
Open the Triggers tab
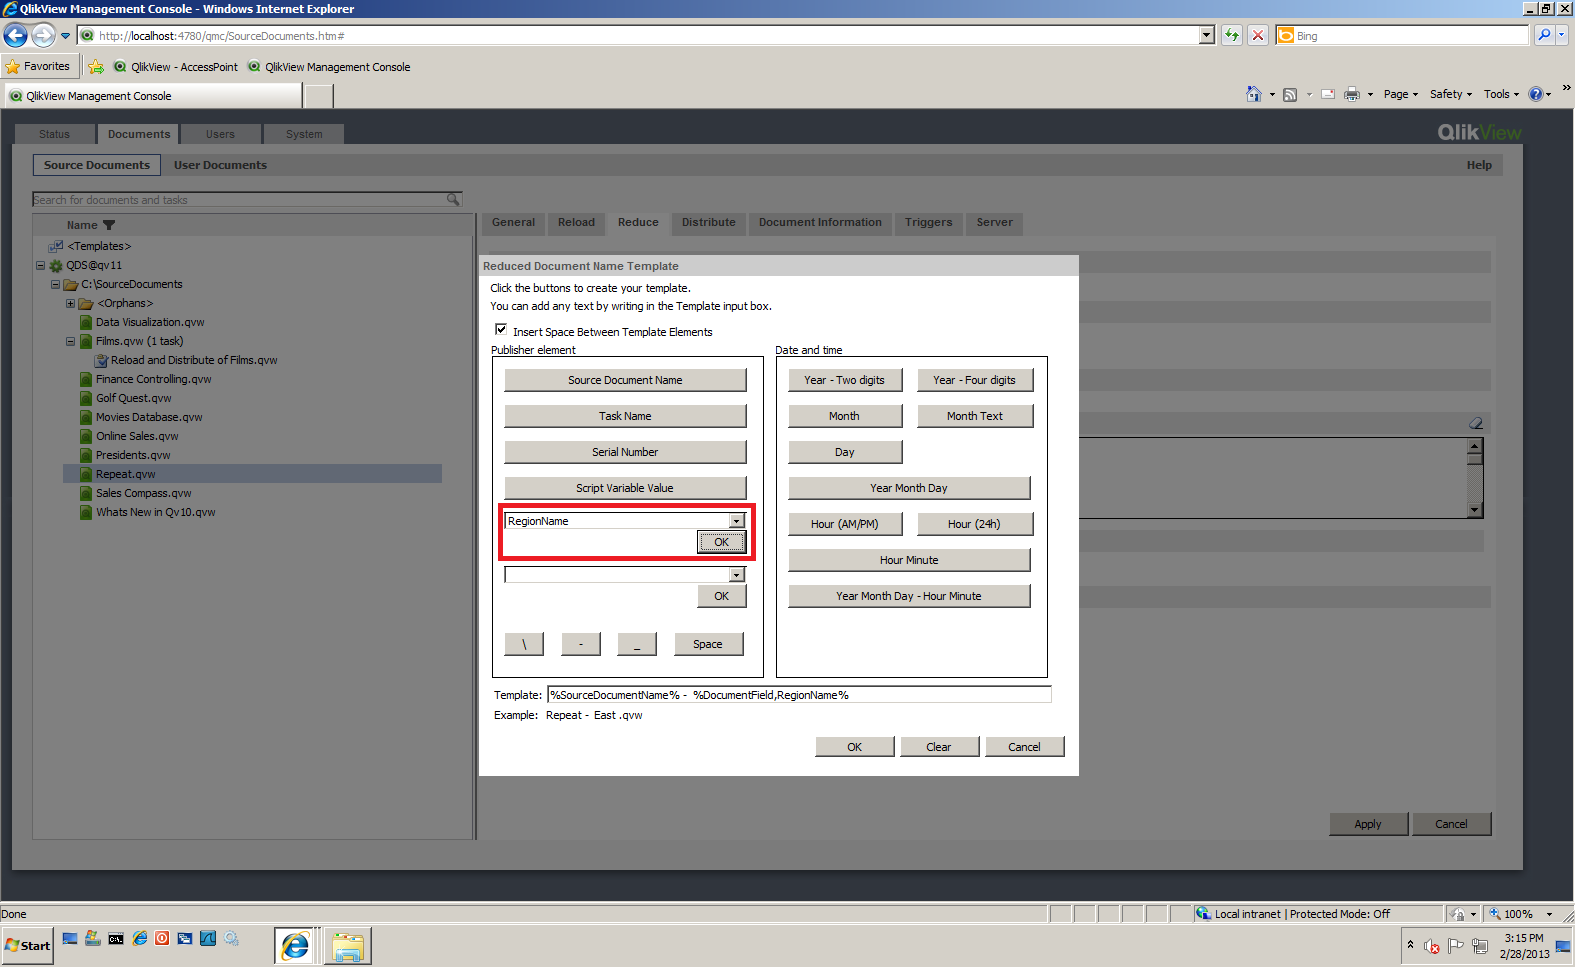pos(928,222)
